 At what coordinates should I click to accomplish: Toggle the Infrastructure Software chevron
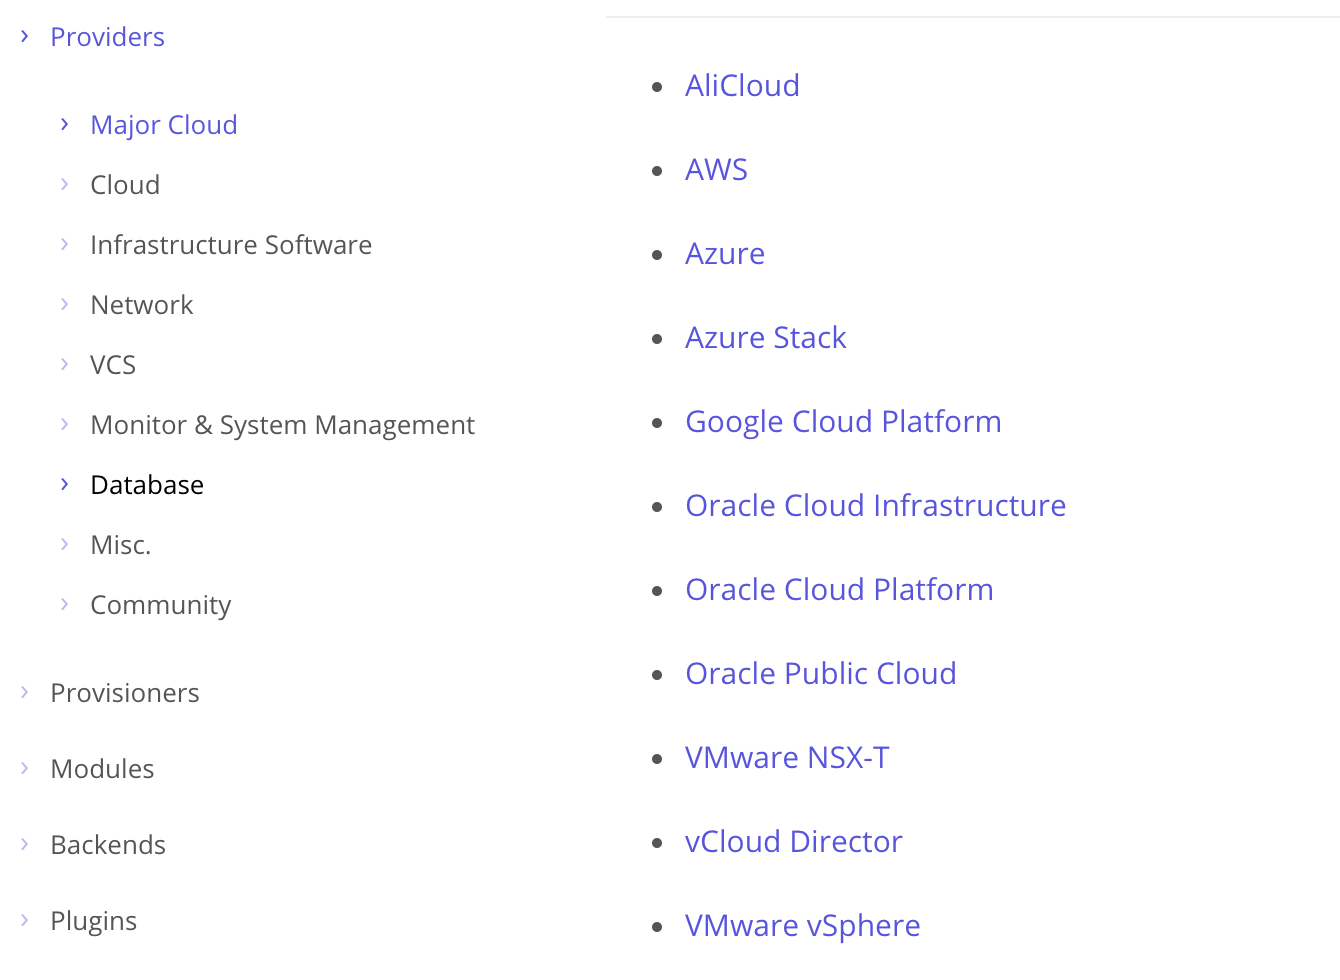[65, 244]
